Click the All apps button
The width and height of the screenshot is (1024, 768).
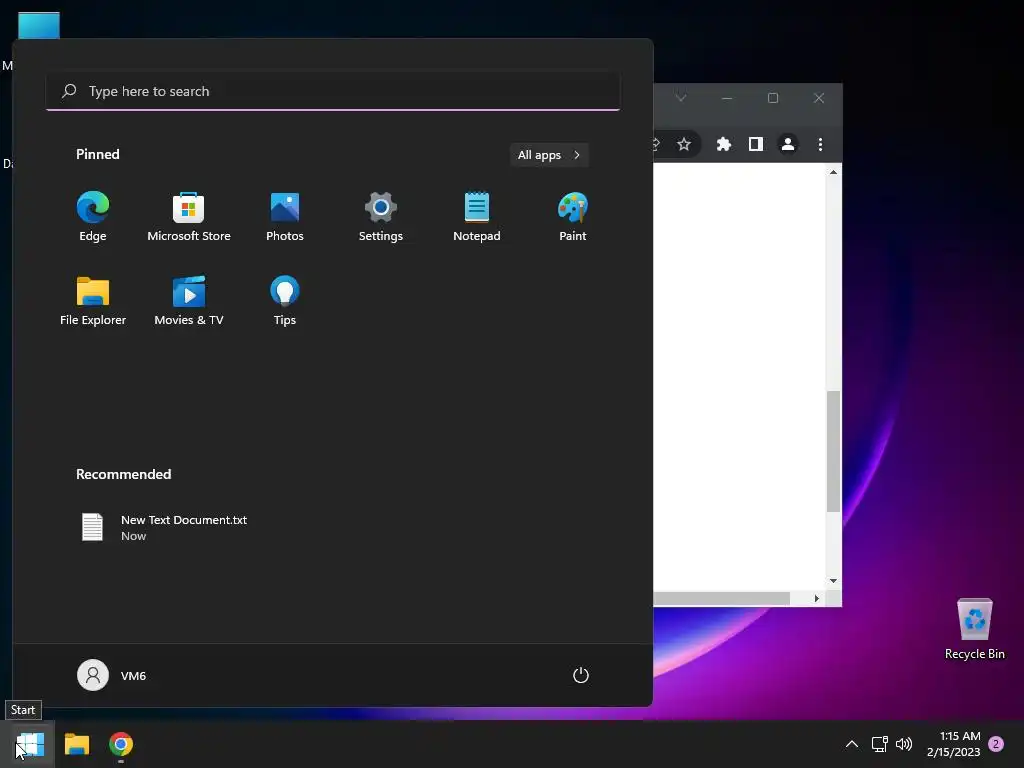549,155
